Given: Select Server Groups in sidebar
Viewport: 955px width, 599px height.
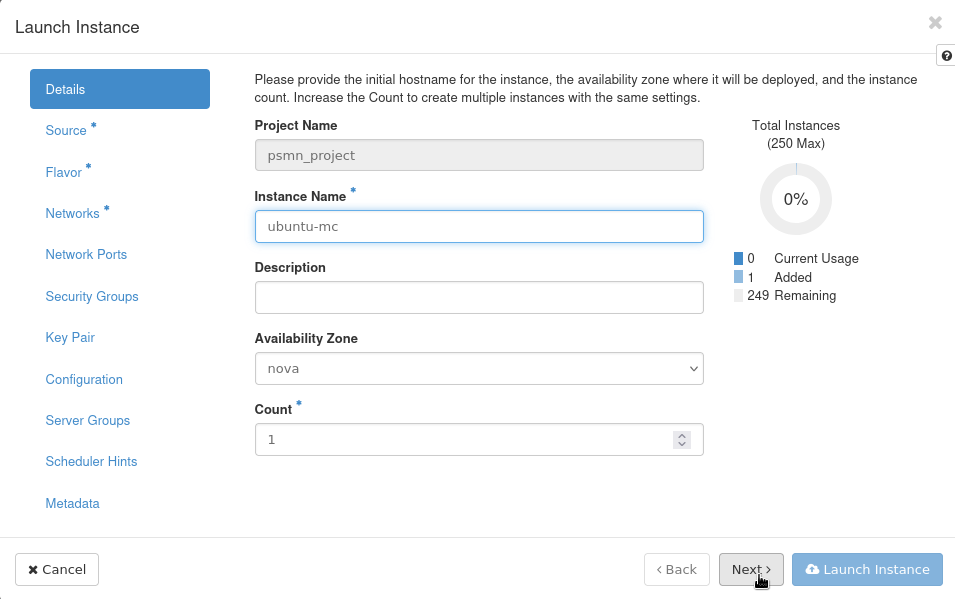Looking at the screenshot, I should pos(88,421).
